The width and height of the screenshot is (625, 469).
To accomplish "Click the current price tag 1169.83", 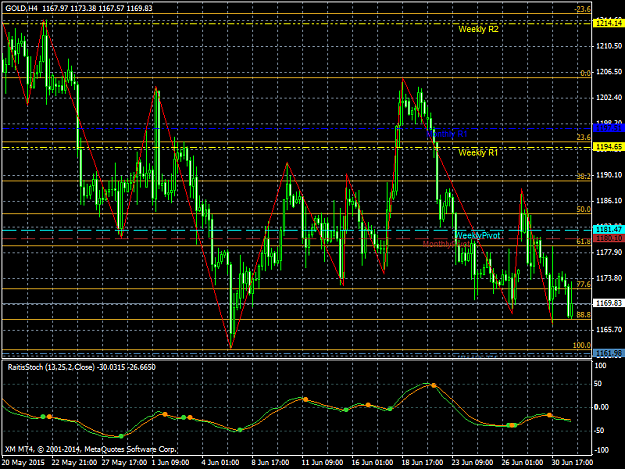I will pyautogui.click(x=609, y=303).
